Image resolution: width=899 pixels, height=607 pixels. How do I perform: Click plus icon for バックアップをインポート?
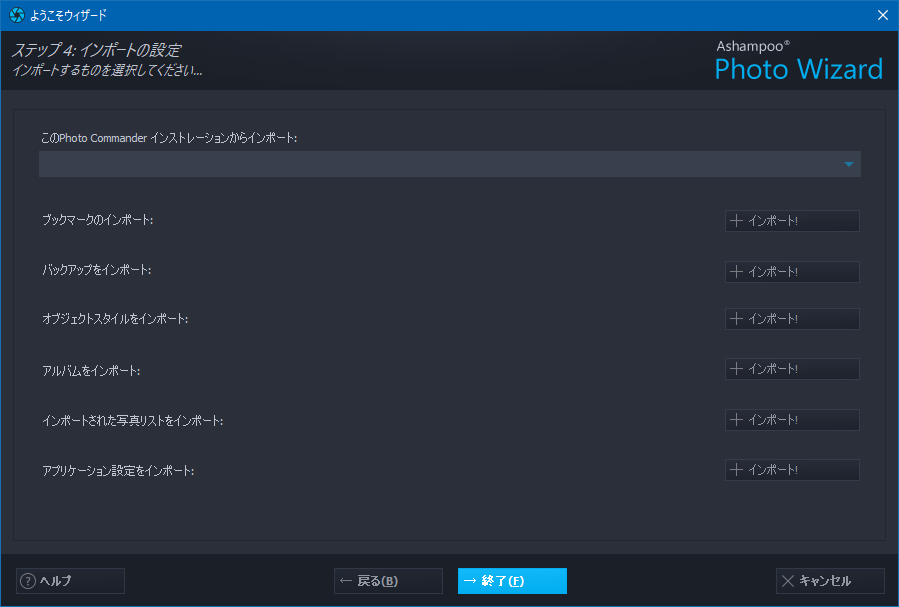click(736, 272)
